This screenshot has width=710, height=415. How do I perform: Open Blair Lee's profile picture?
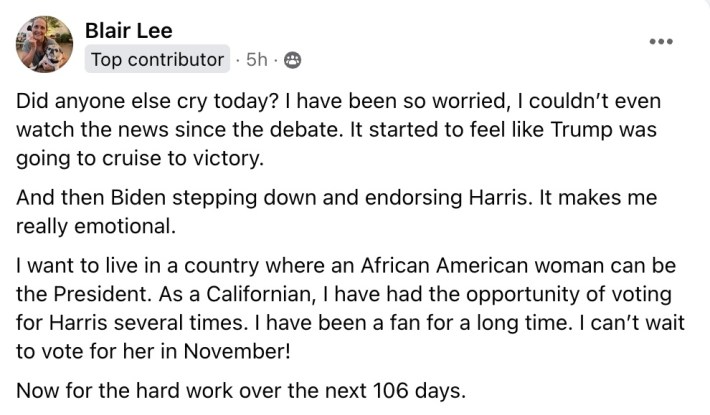pyautogui.click(x=43, y=44)
